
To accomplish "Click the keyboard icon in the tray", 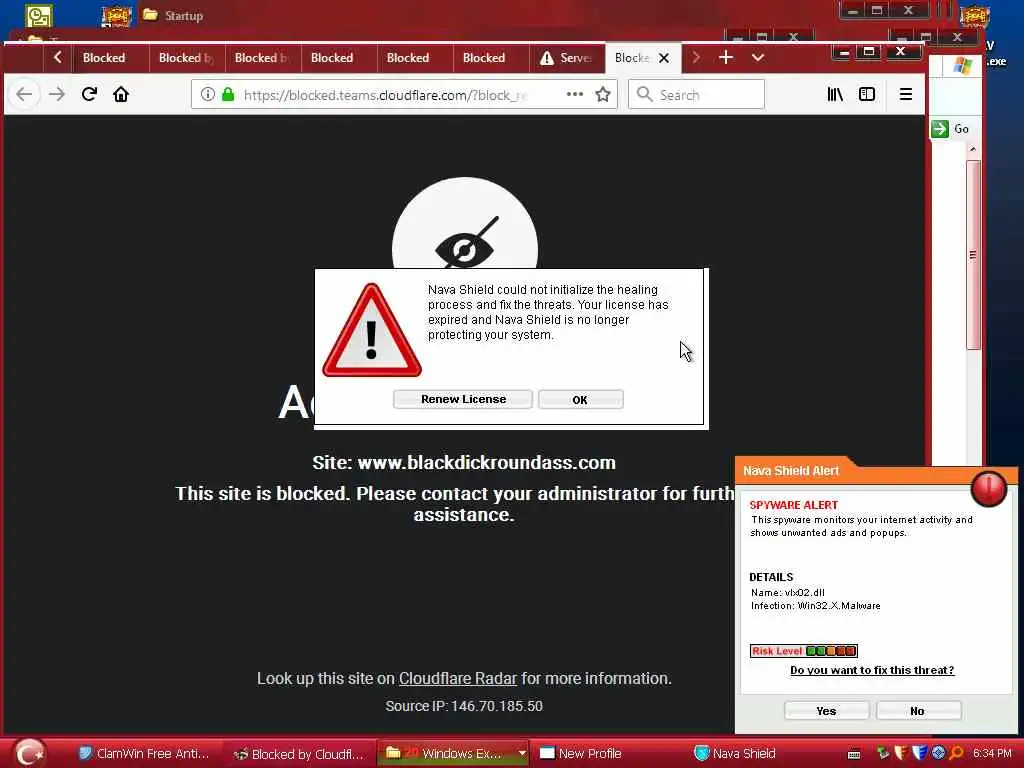I will tap(854, 754).
